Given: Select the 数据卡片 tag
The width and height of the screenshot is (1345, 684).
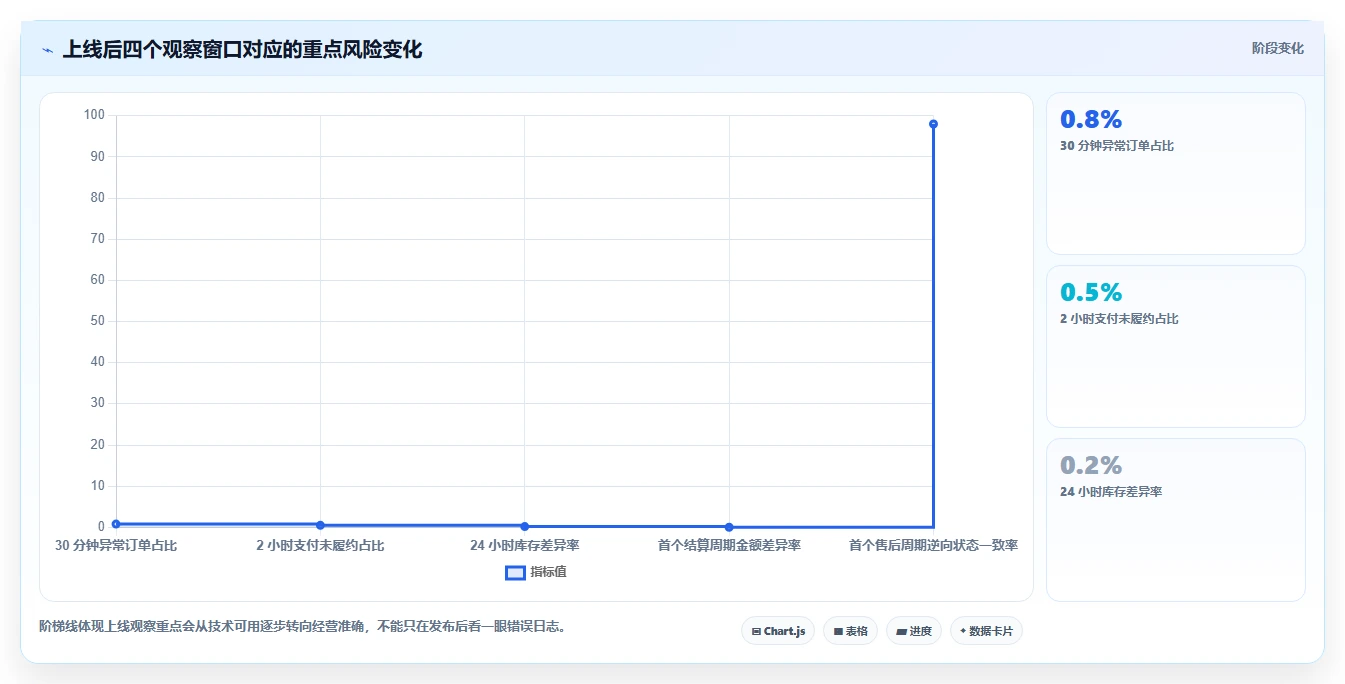Looking at the screenshot, I should click(x=986, y=631).
